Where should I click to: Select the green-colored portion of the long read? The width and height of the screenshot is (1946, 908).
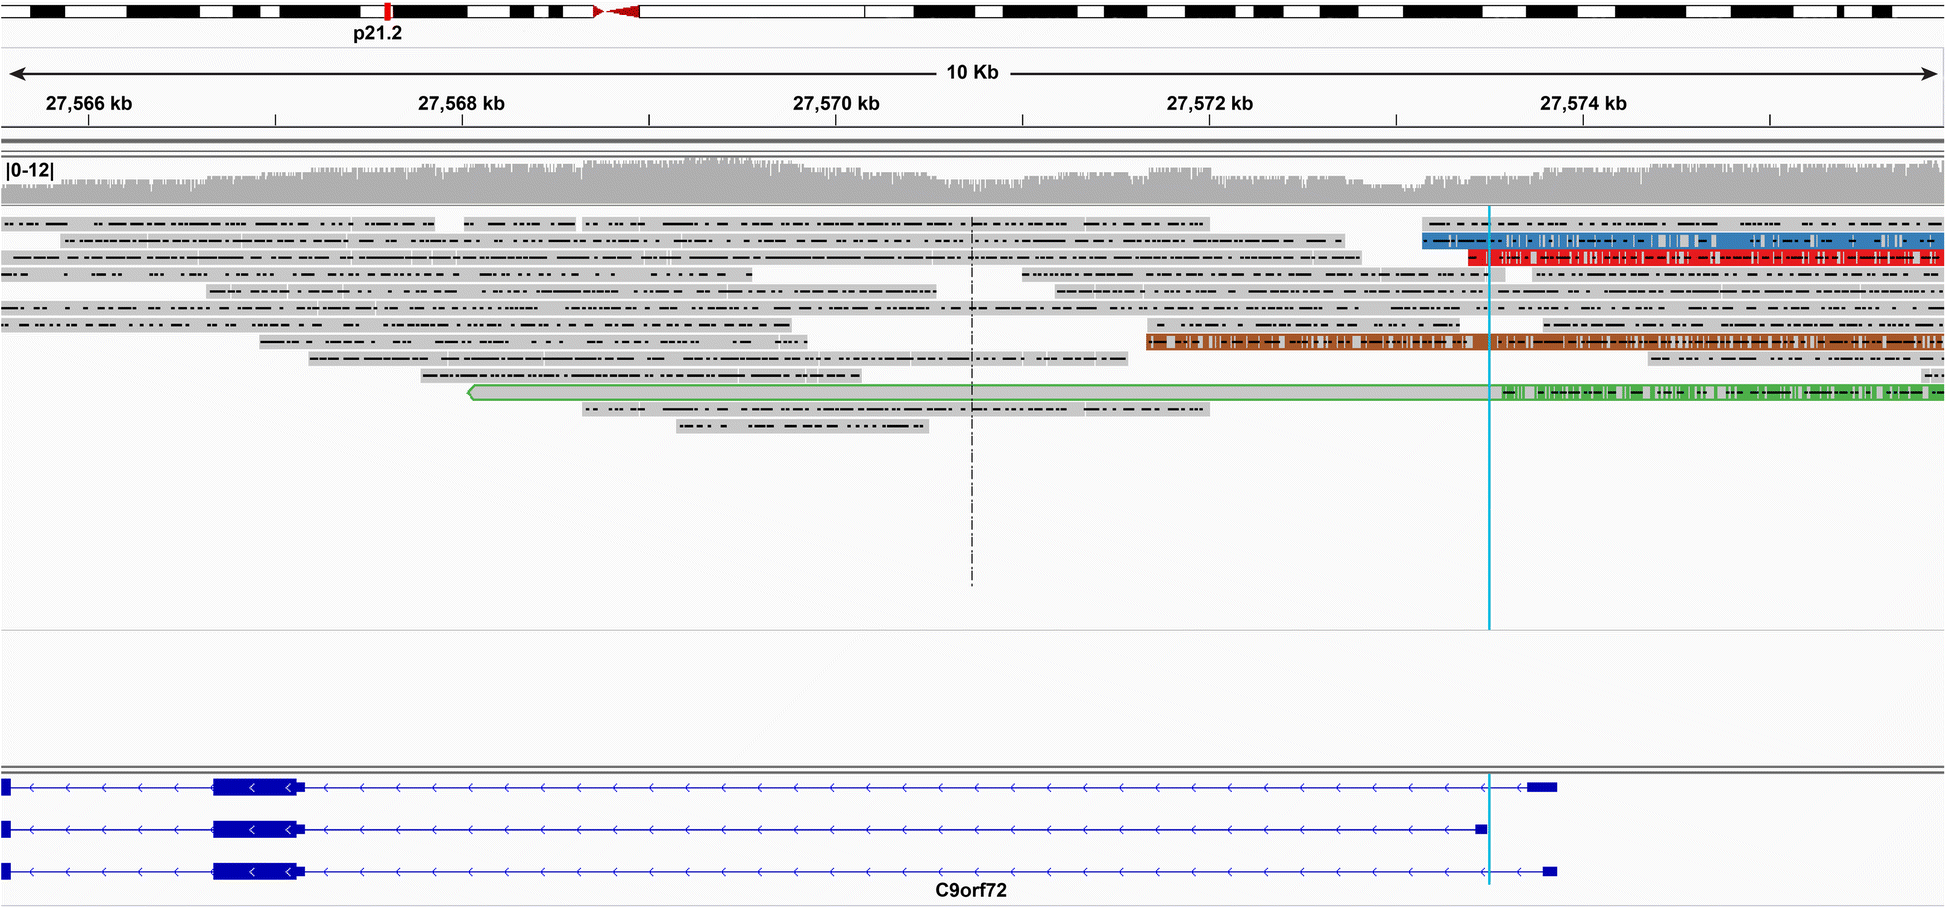(1723, 393)
